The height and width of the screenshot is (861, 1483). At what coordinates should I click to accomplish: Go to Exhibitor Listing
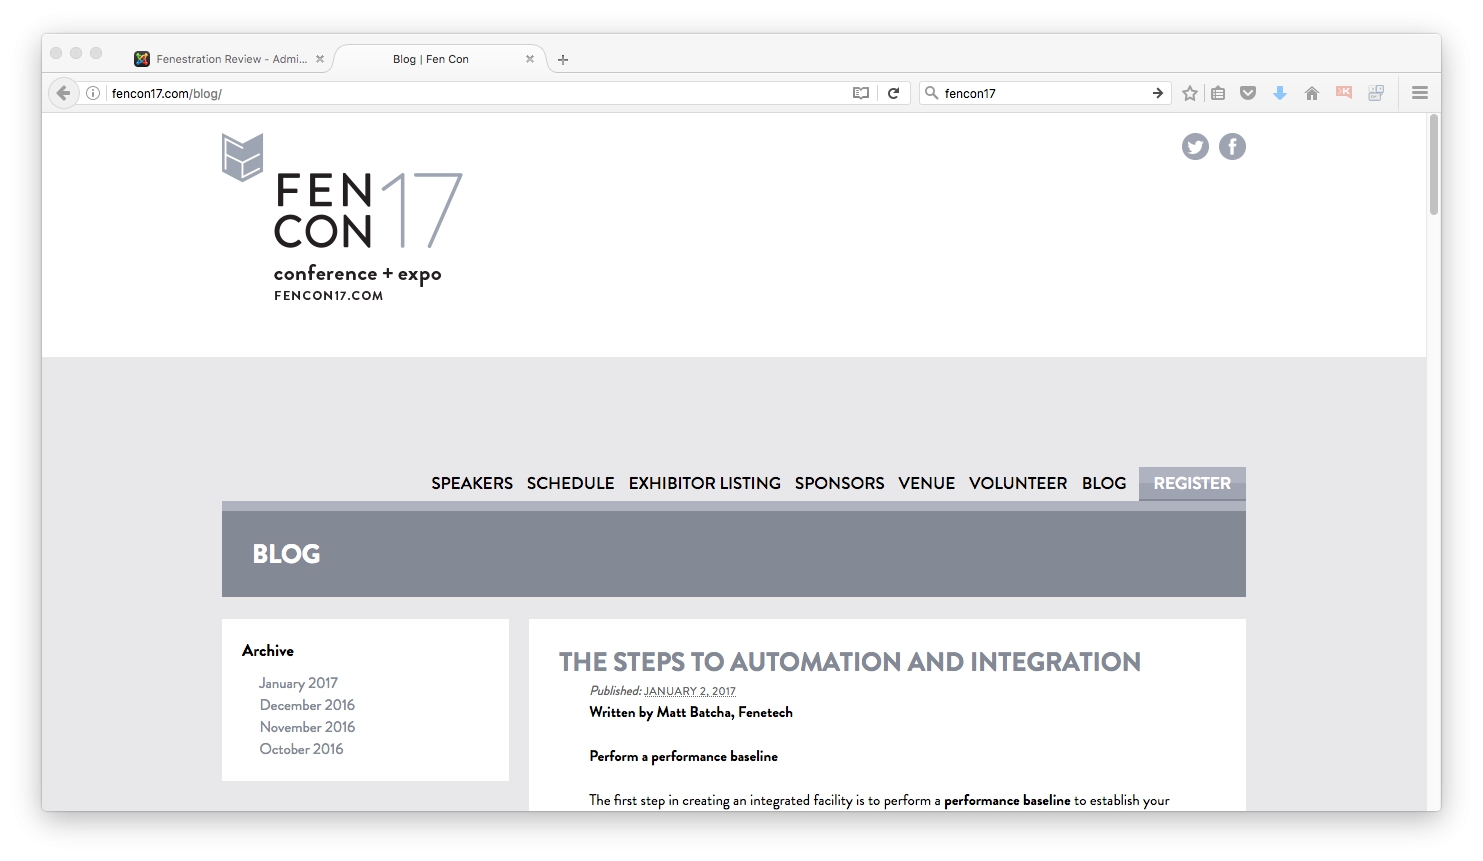pyautogui.click(x=705, y=483)
